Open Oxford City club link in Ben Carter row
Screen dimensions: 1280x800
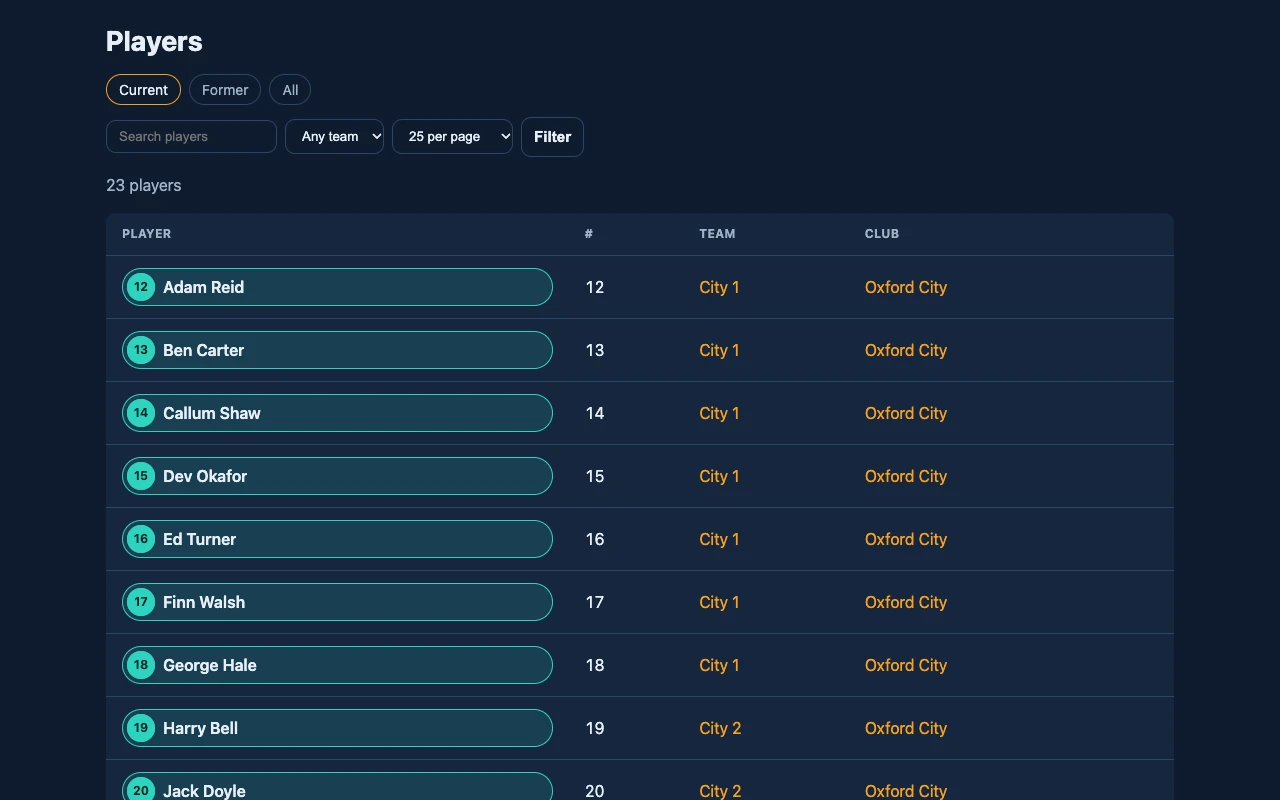[906, 350]
